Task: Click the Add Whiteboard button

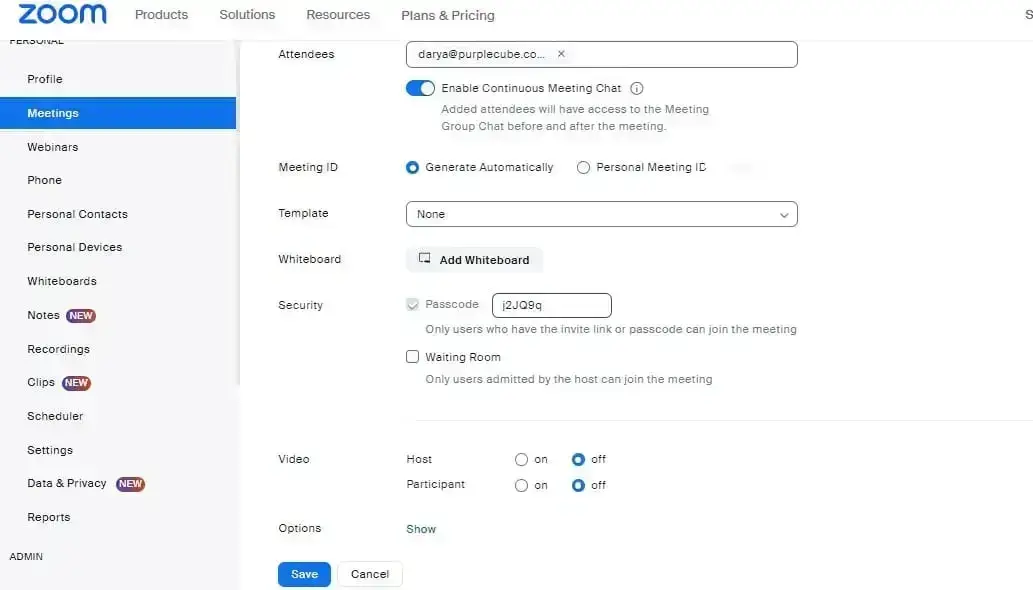Action: click(x=474, y=259)
